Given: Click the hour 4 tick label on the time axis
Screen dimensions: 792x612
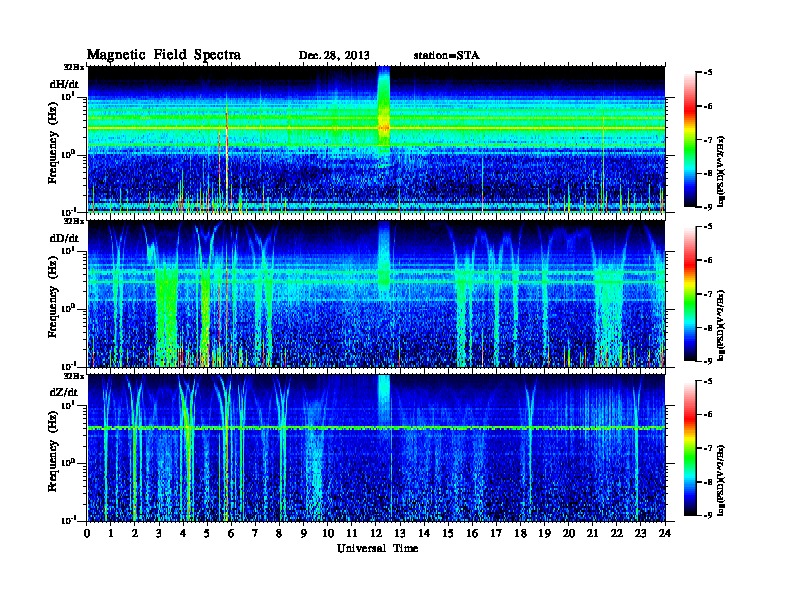Looking at the screenshot, I should point(183,533).
